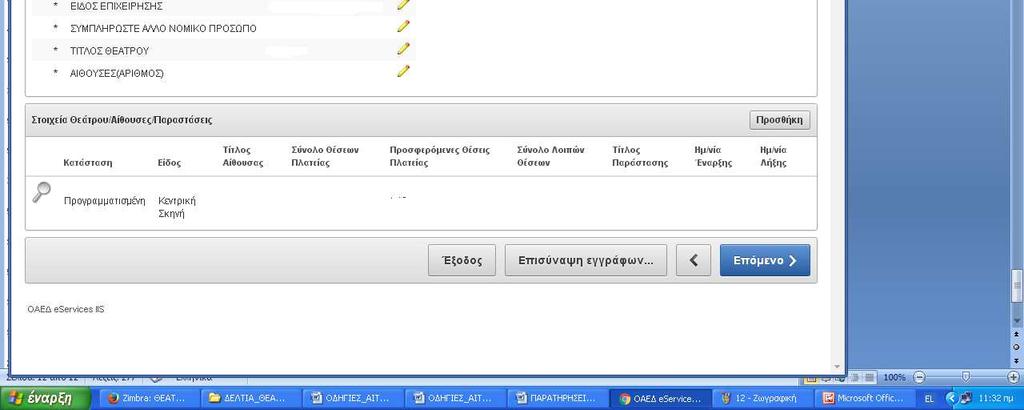1024x410 pixels.
Task: Click Word 100% zoom level
Action: [894, 377]
